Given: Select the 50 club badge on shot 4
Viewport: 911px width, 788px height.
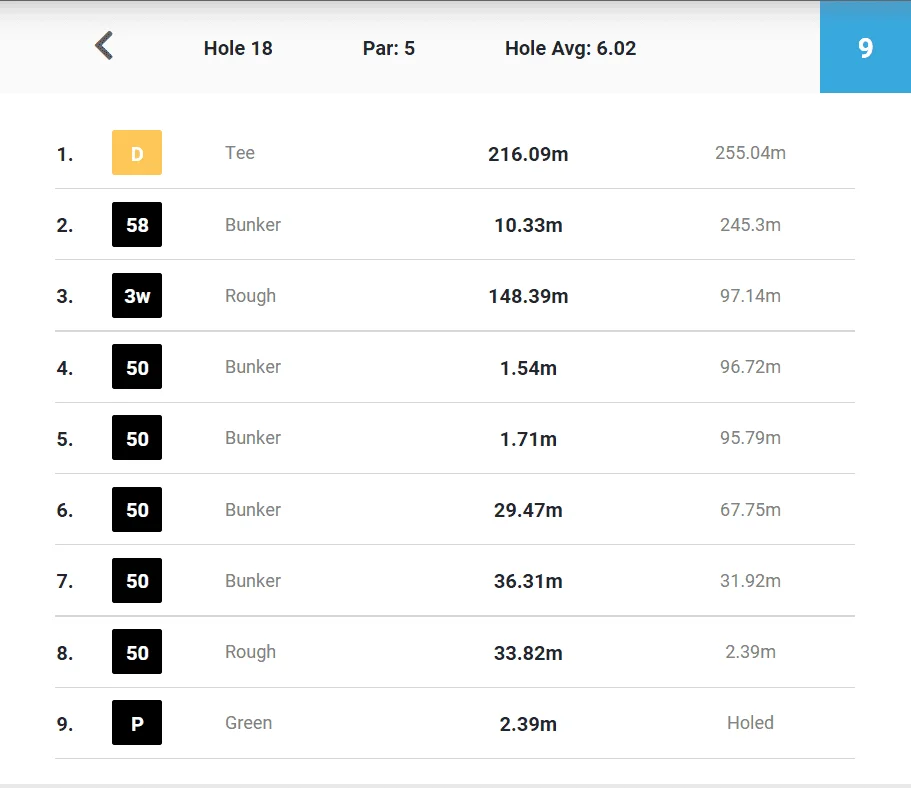Looking at the screenshot, I should pos(137,367).
